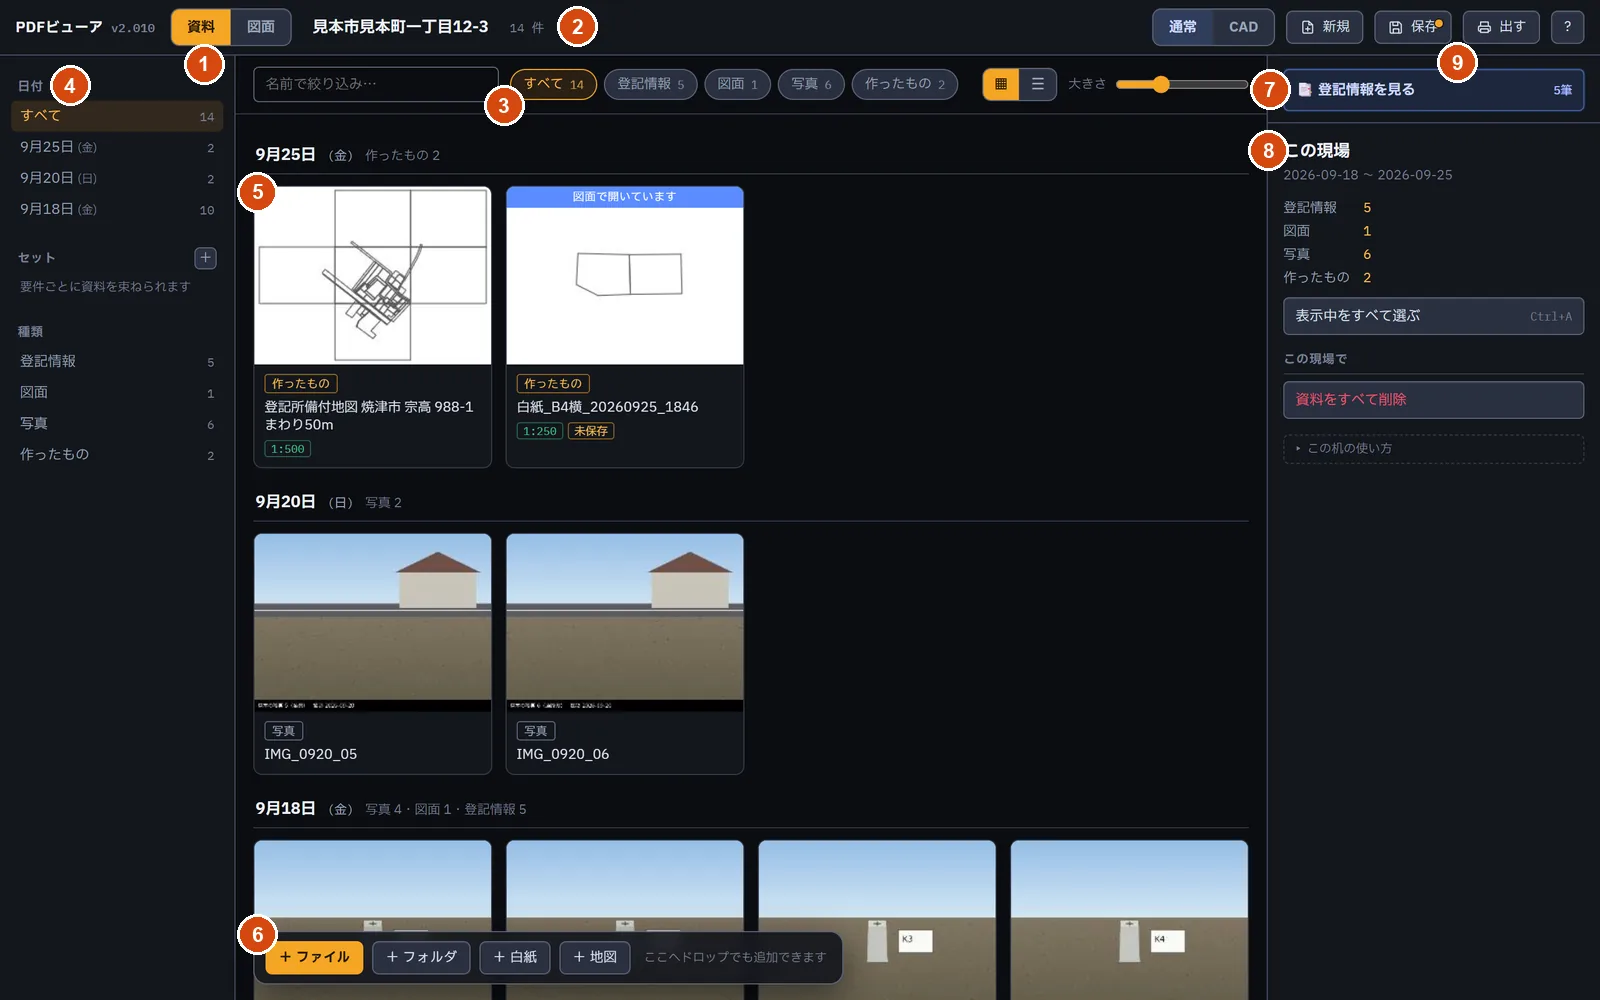Click 資料をすべて削除 button
Viewport: 1600px width, 1000px height.
tap(1433, 400)
